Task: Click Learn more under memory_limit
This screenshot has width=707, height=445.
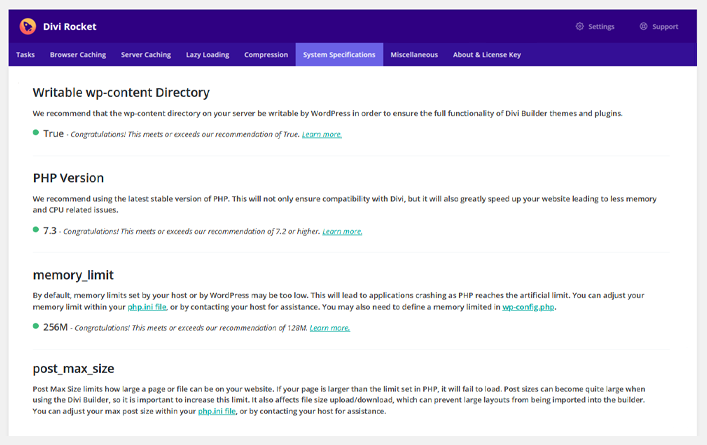Action: [330, 328]
